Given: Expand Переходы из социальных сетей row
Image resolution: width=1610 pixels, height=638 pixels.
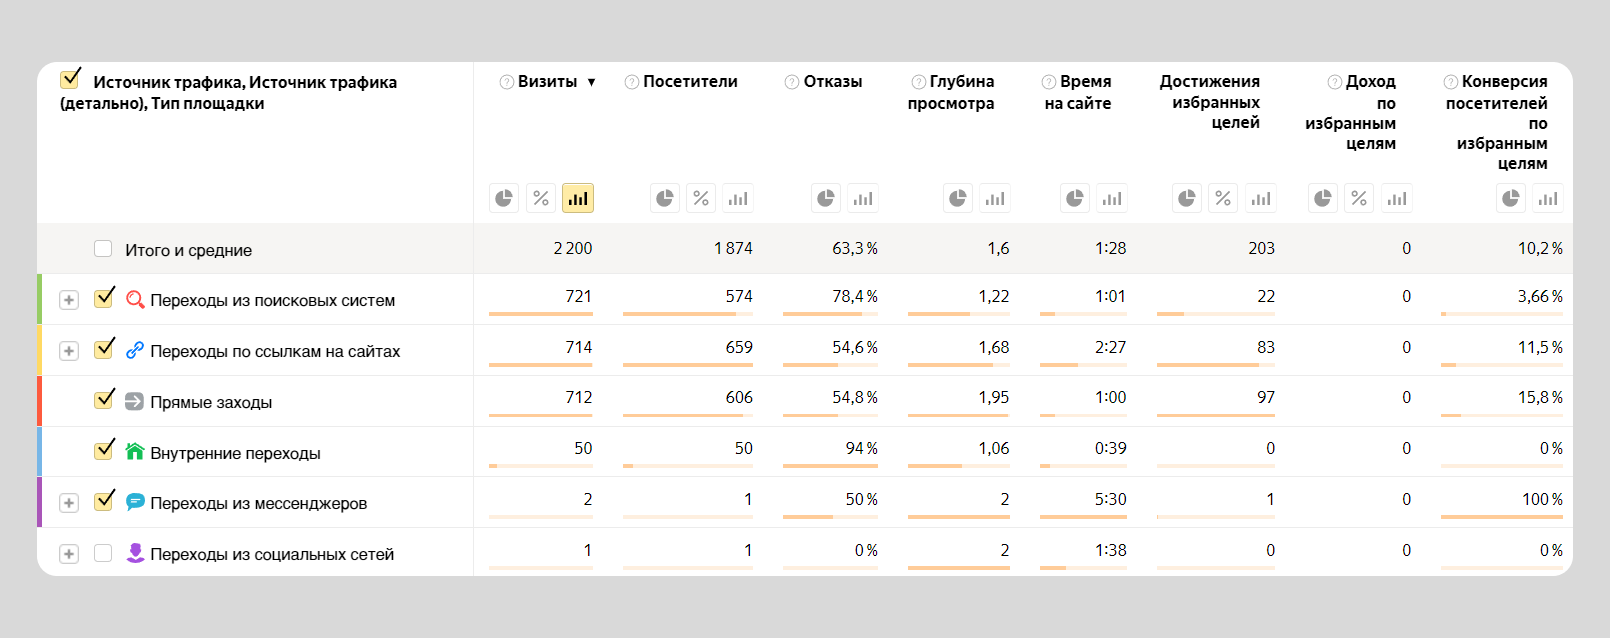Looking at the screenshot, I should (x=69, y=554).
